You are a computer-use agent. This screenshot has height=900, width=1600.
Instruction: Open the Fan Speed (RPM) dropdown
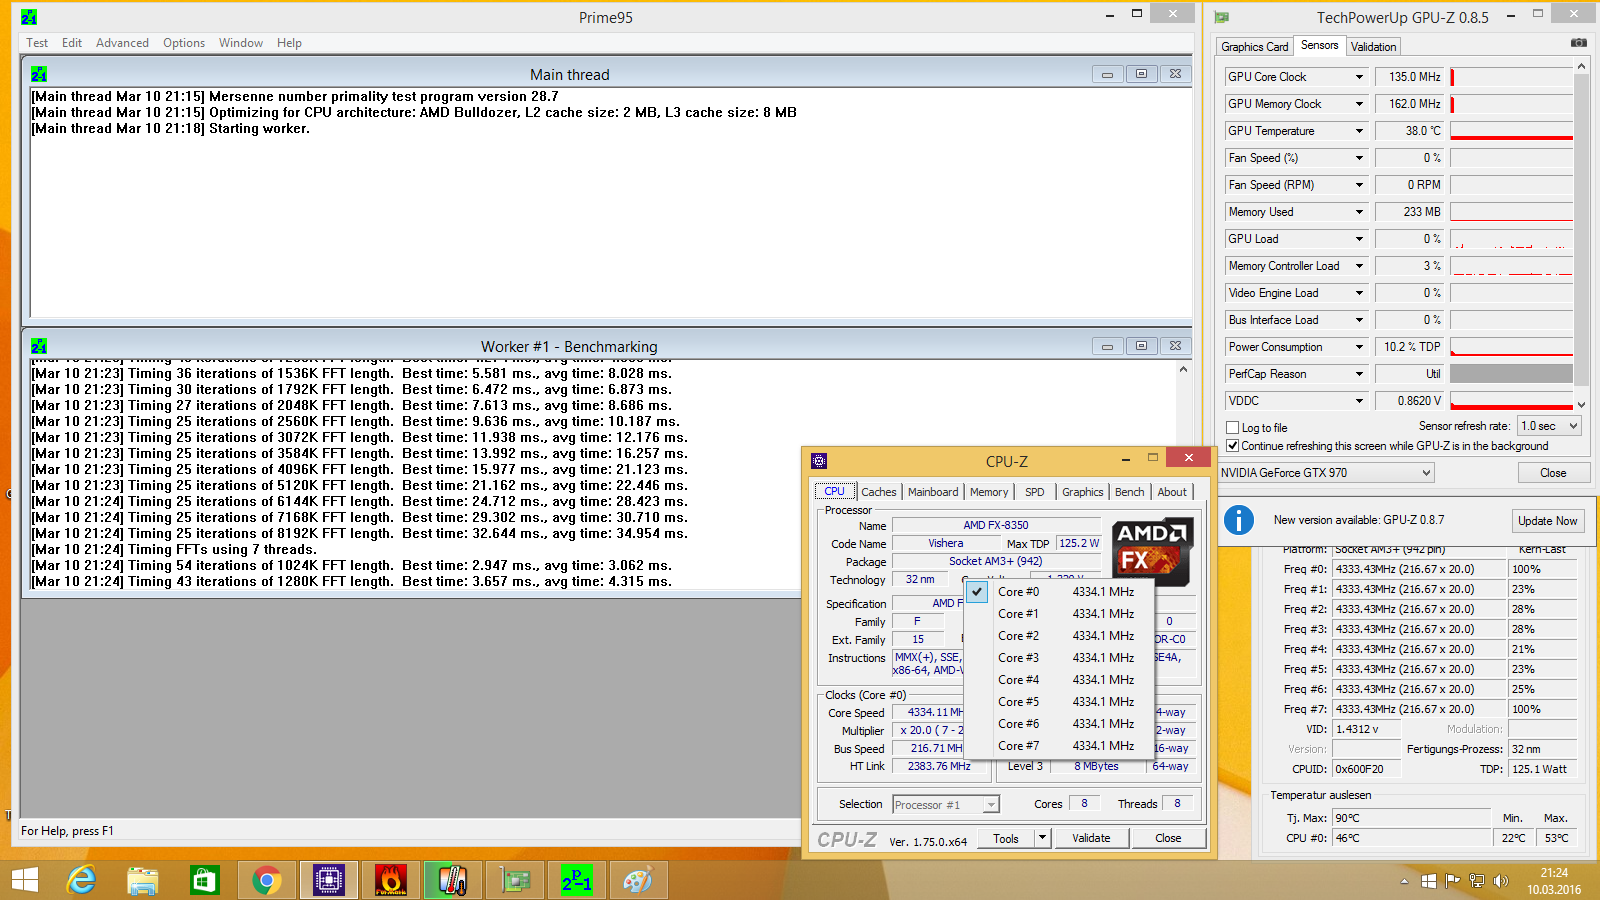[x=1359, y=185]
